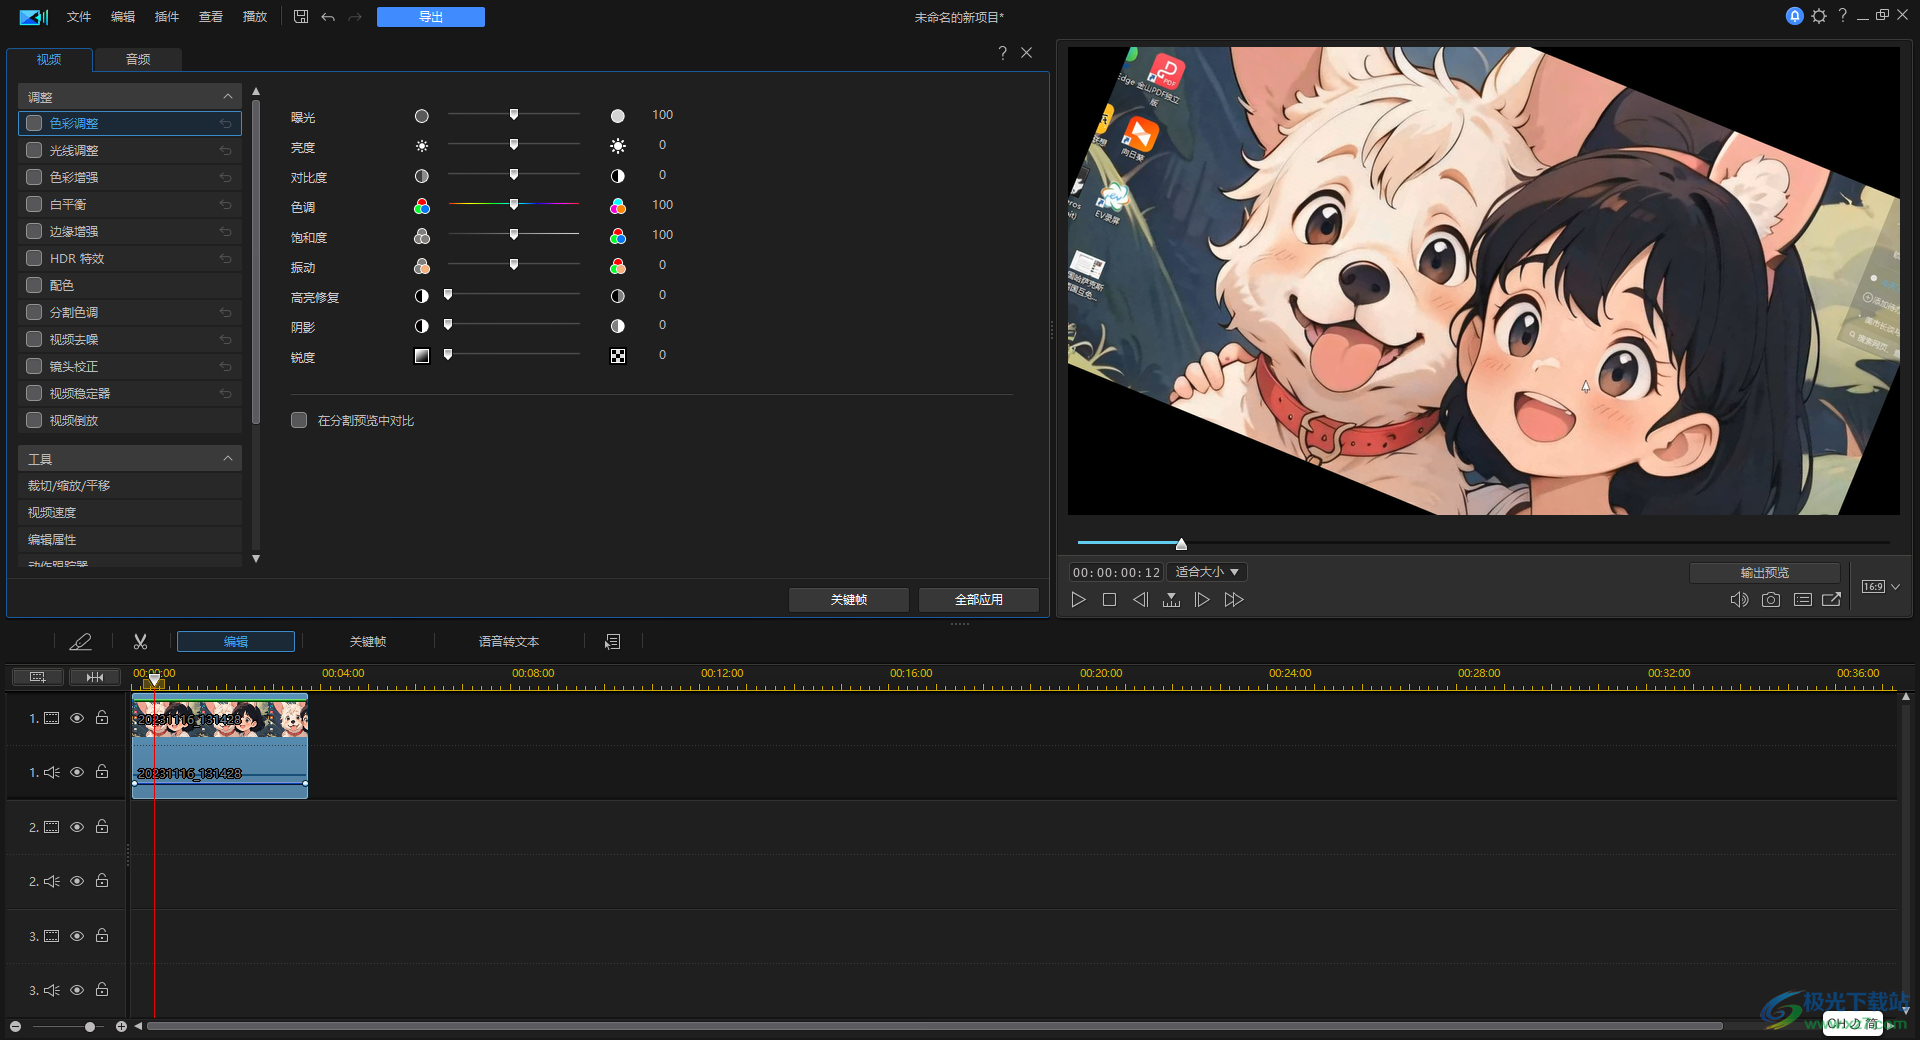Open the 裁切/缩放/平移 tool
Viewport: 1920px width, 1040px height.
(130, 486)
